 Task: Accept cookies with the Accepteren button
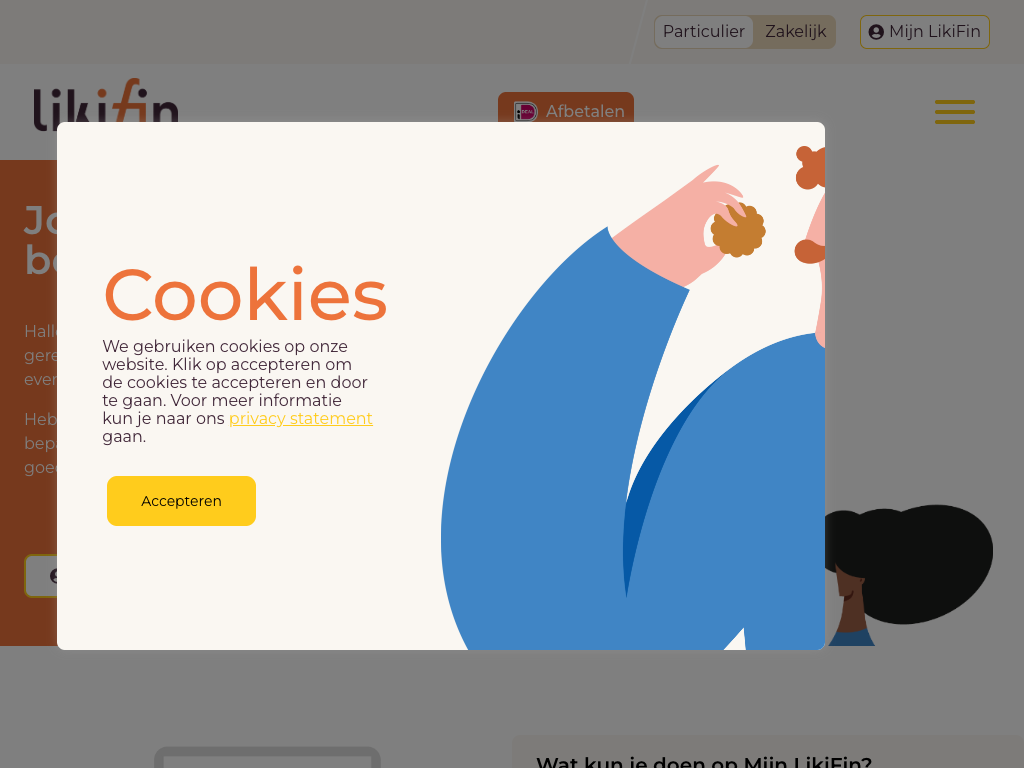point(182,501)
